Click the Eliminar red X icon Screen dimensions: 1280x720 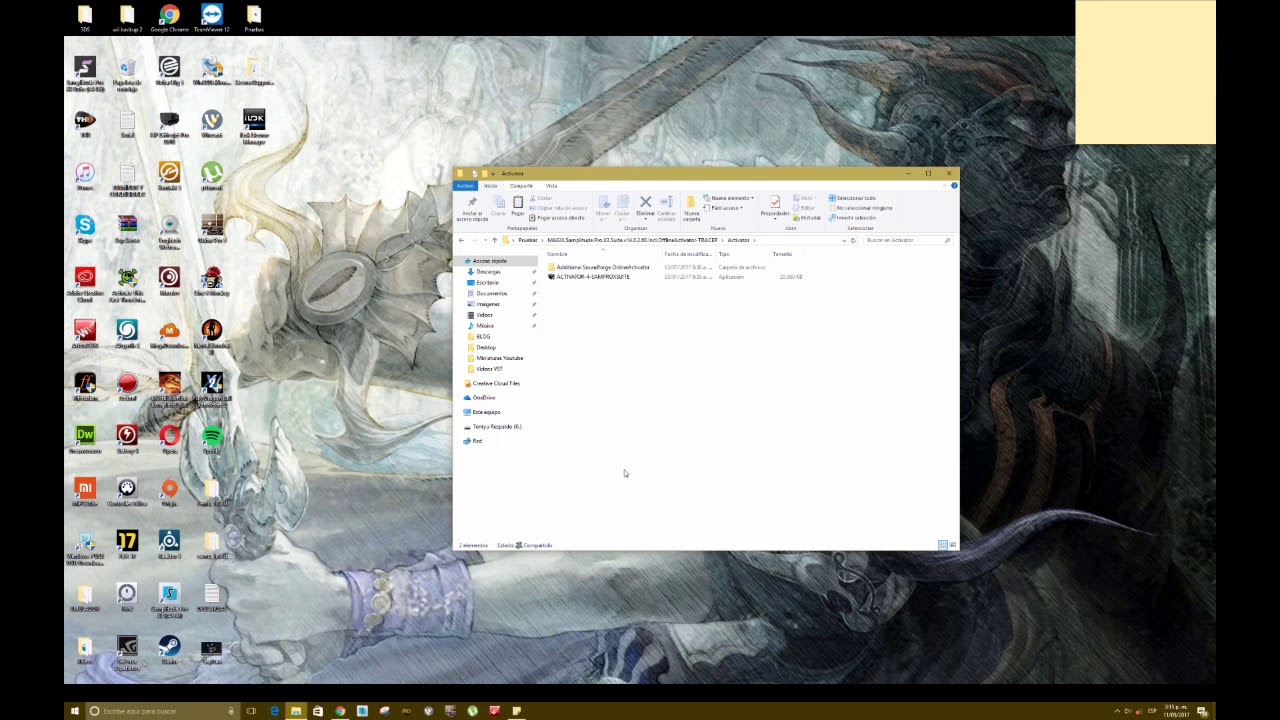646,201
